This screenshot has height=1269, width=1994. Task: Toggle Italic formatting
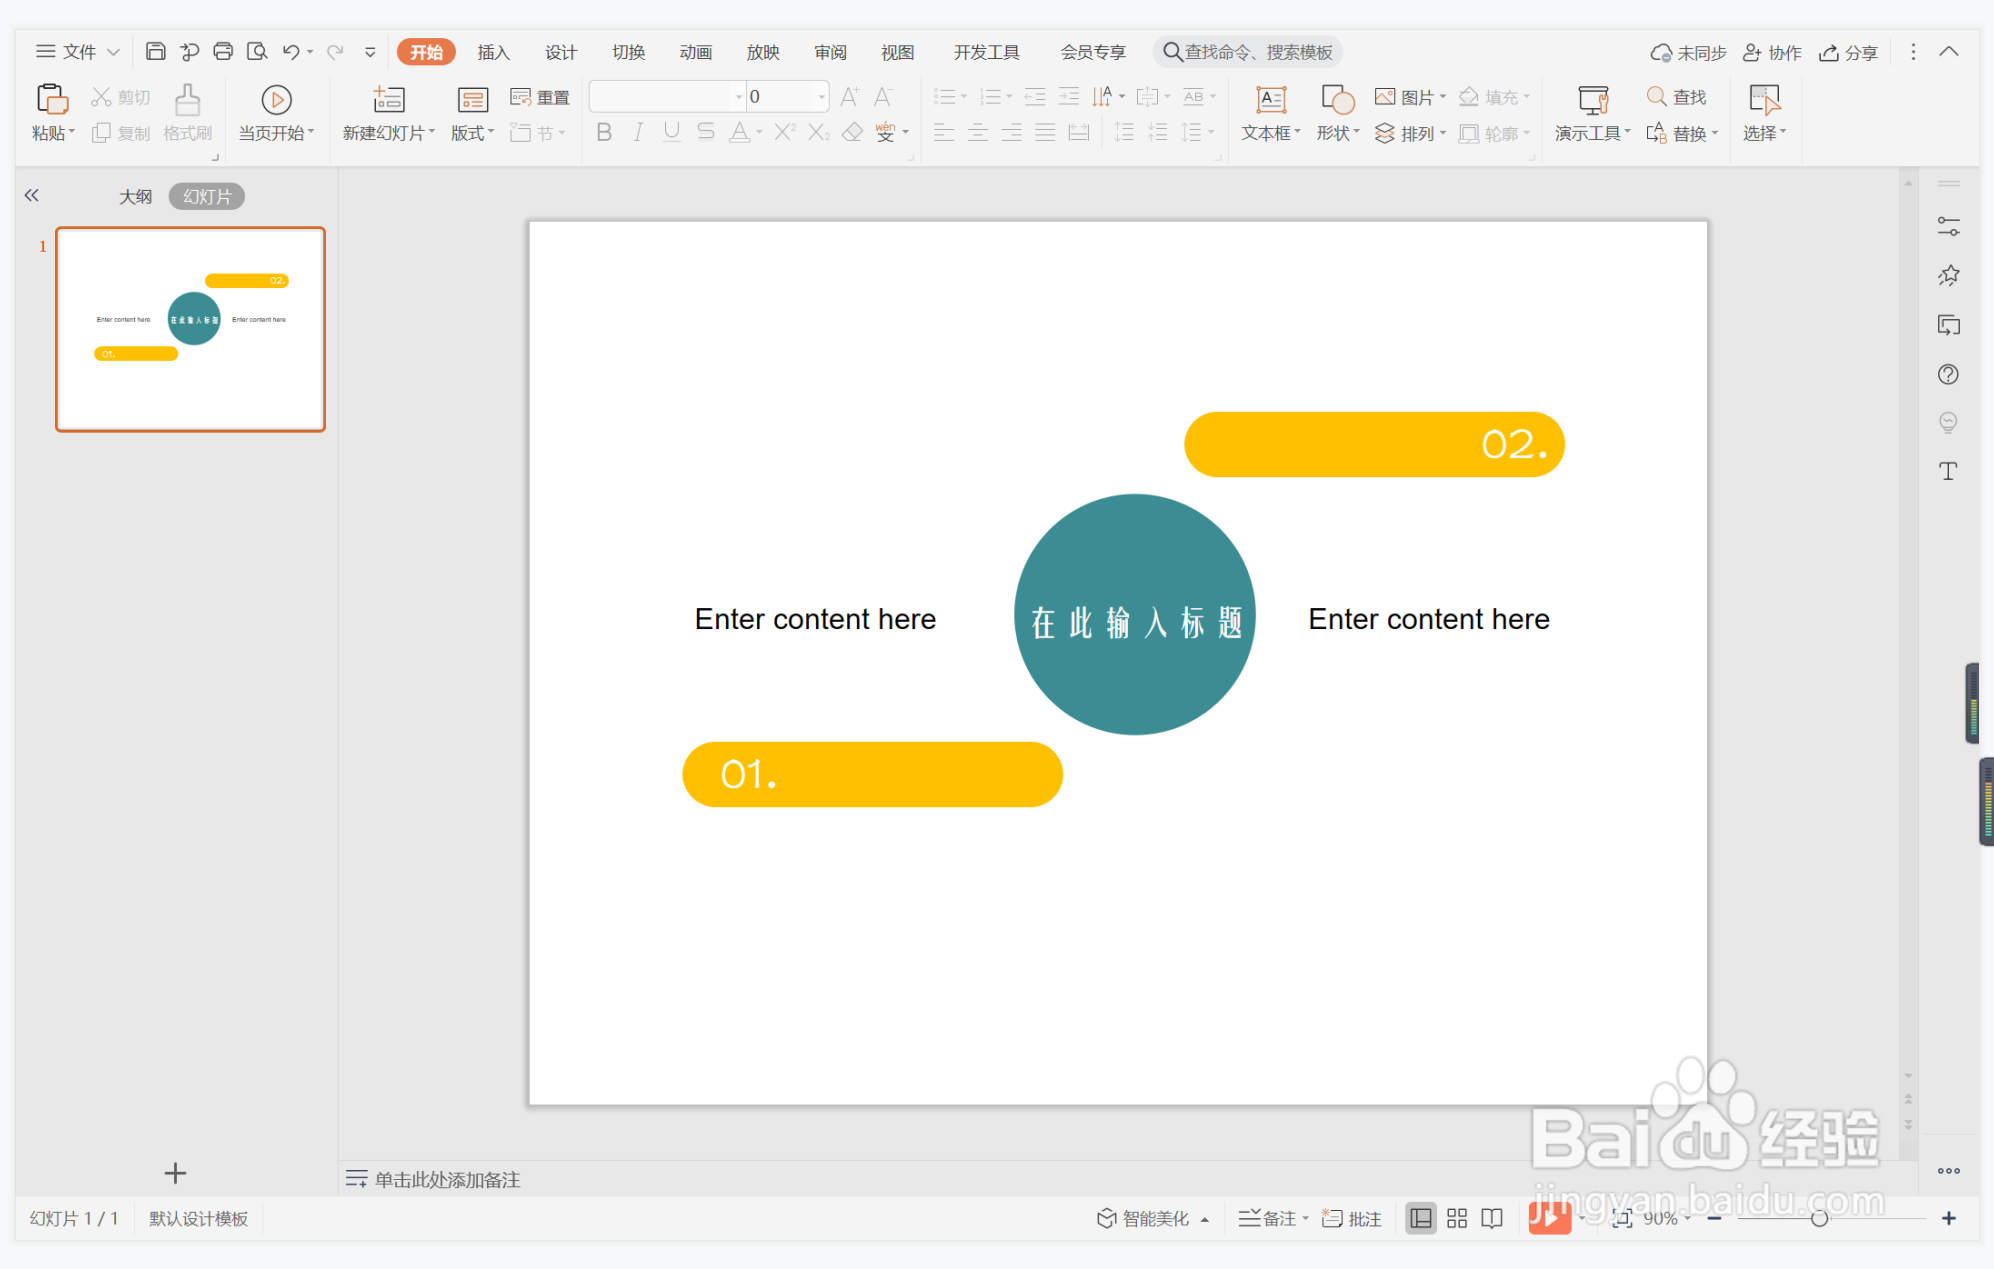(638, 132)
